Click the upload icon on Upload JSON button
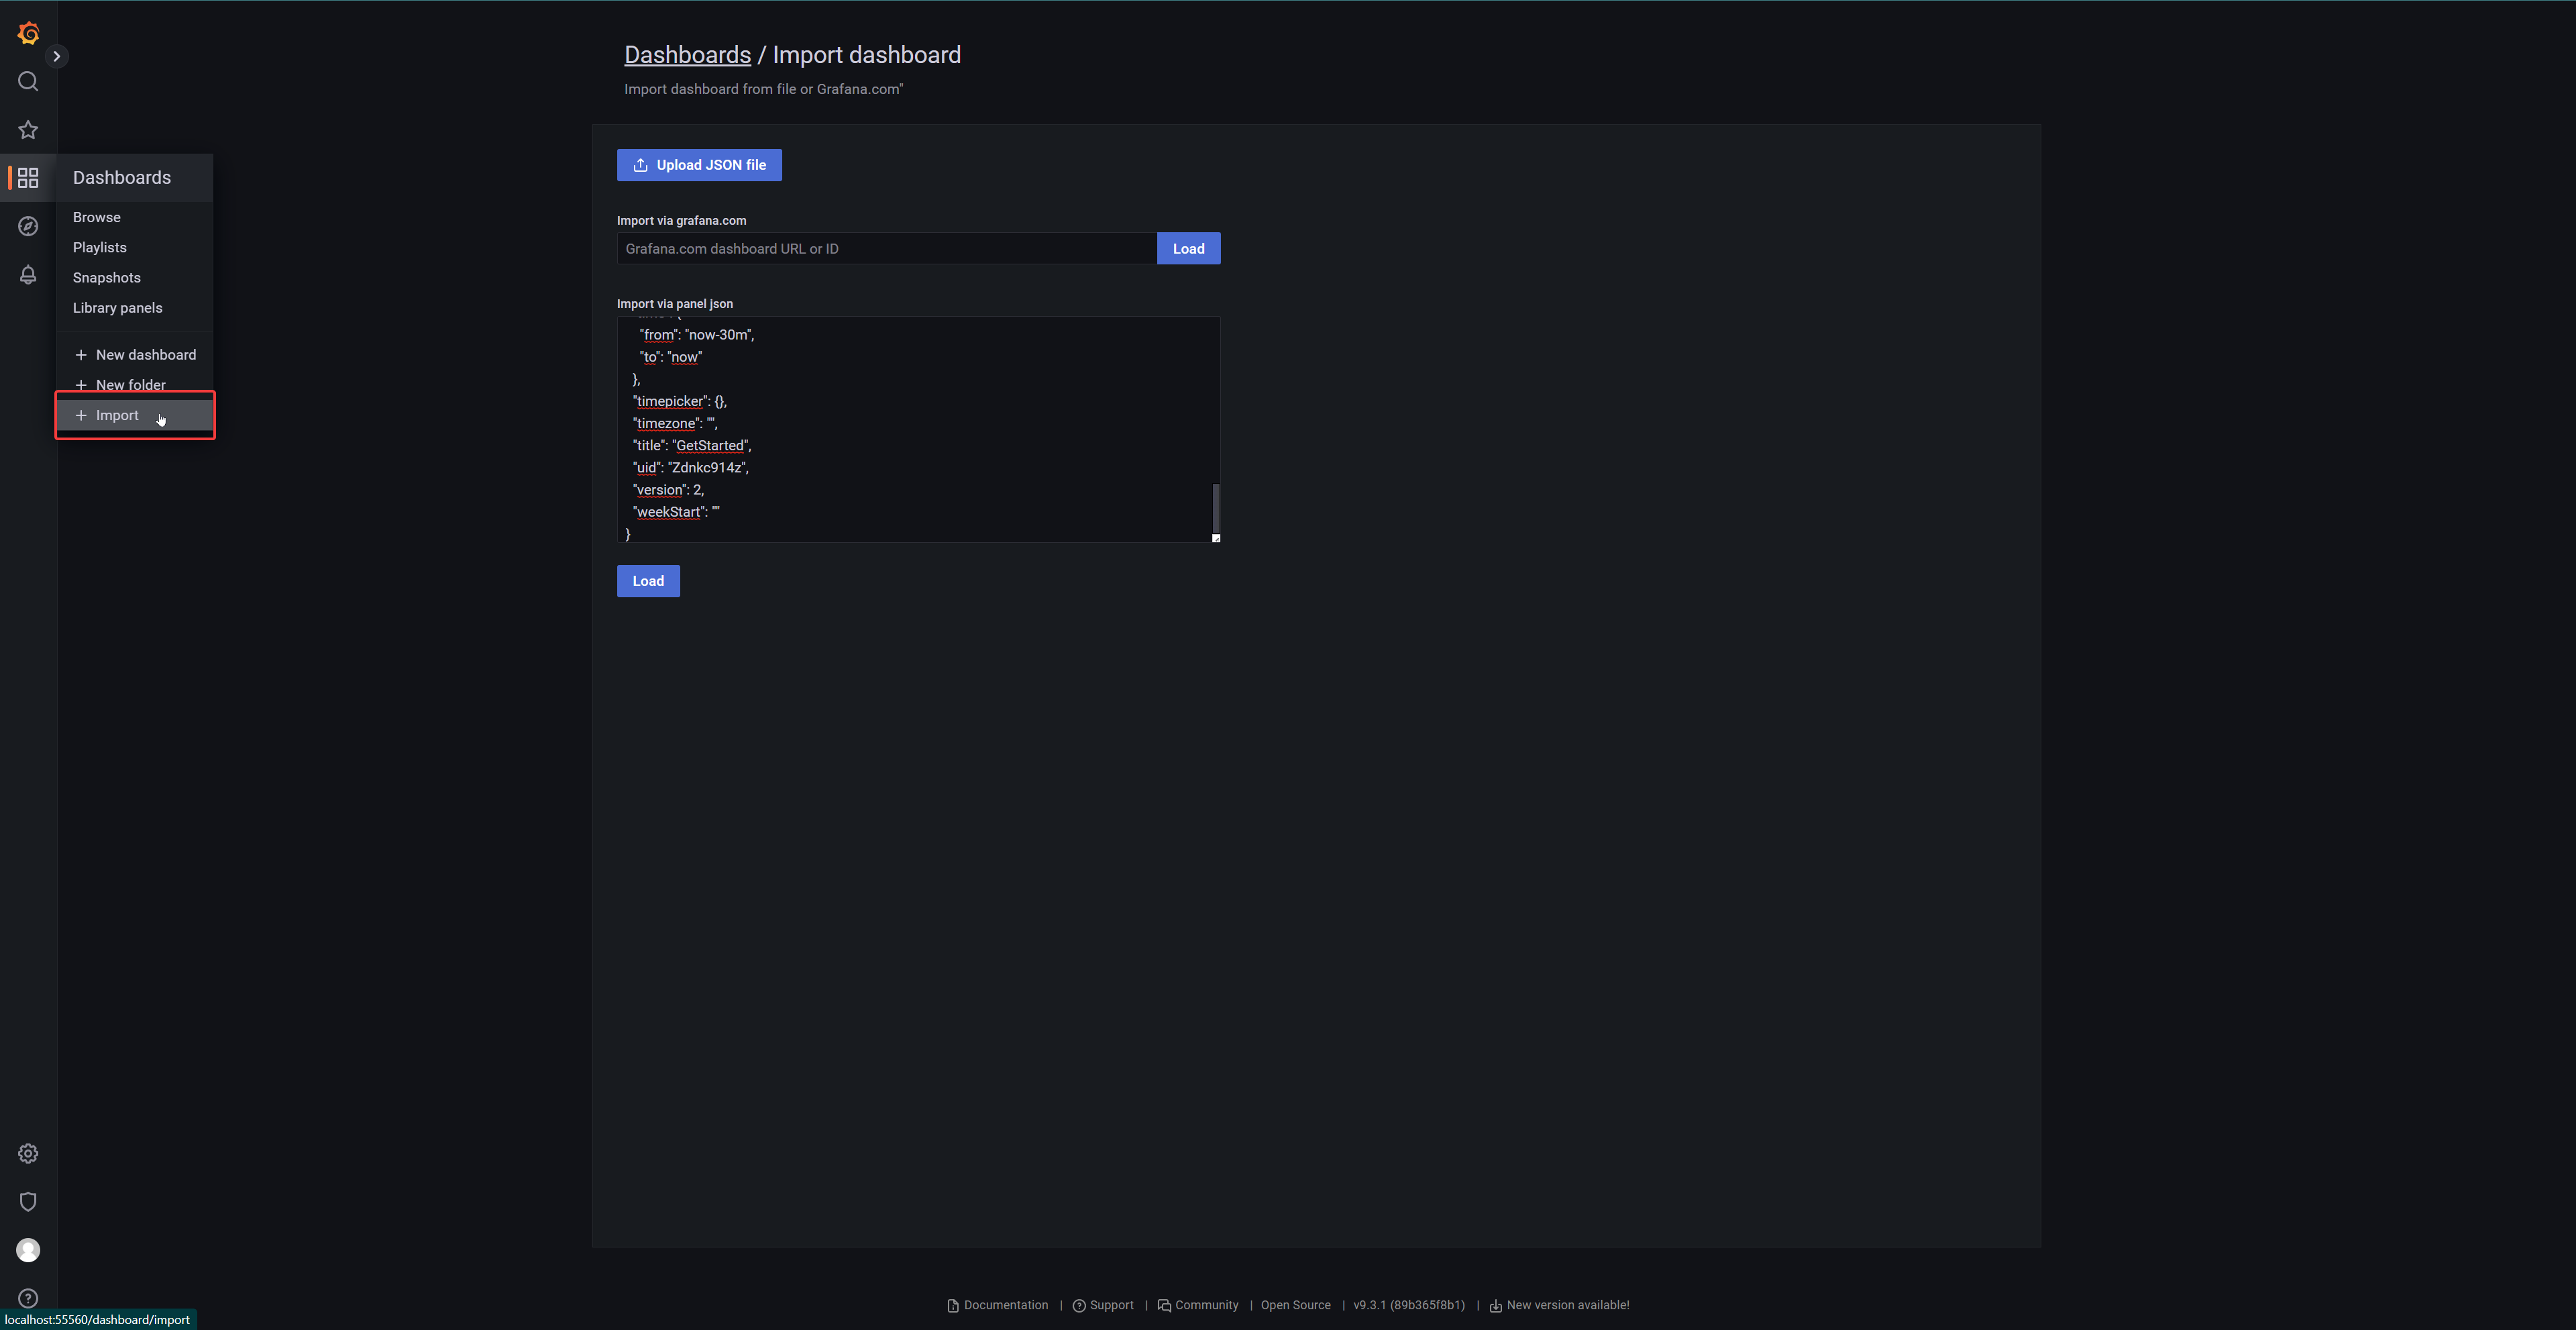This screenshot has height=1330, width=2576. [640, 165]
